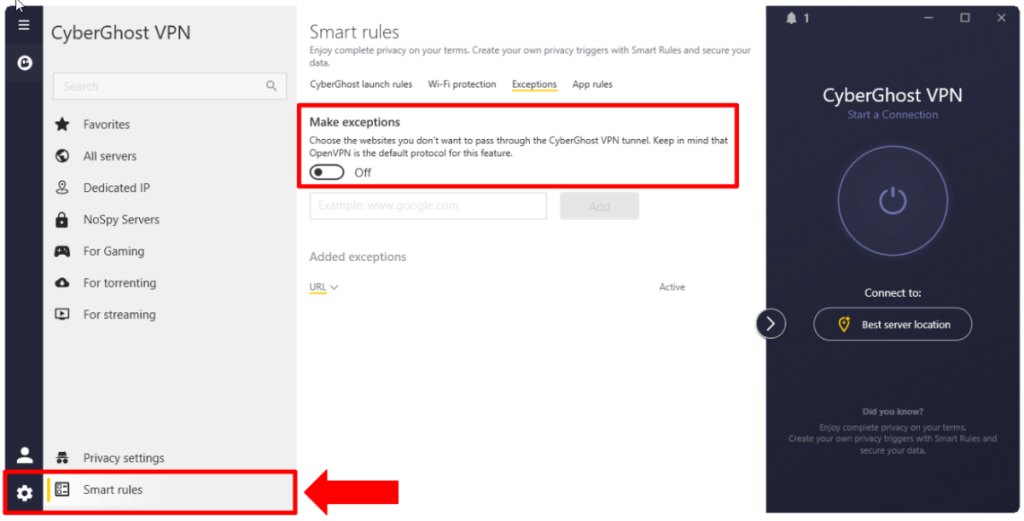This screenshot has width=1024, height=521.
Task: Click the Added exceptions heading
Action: 358,257
